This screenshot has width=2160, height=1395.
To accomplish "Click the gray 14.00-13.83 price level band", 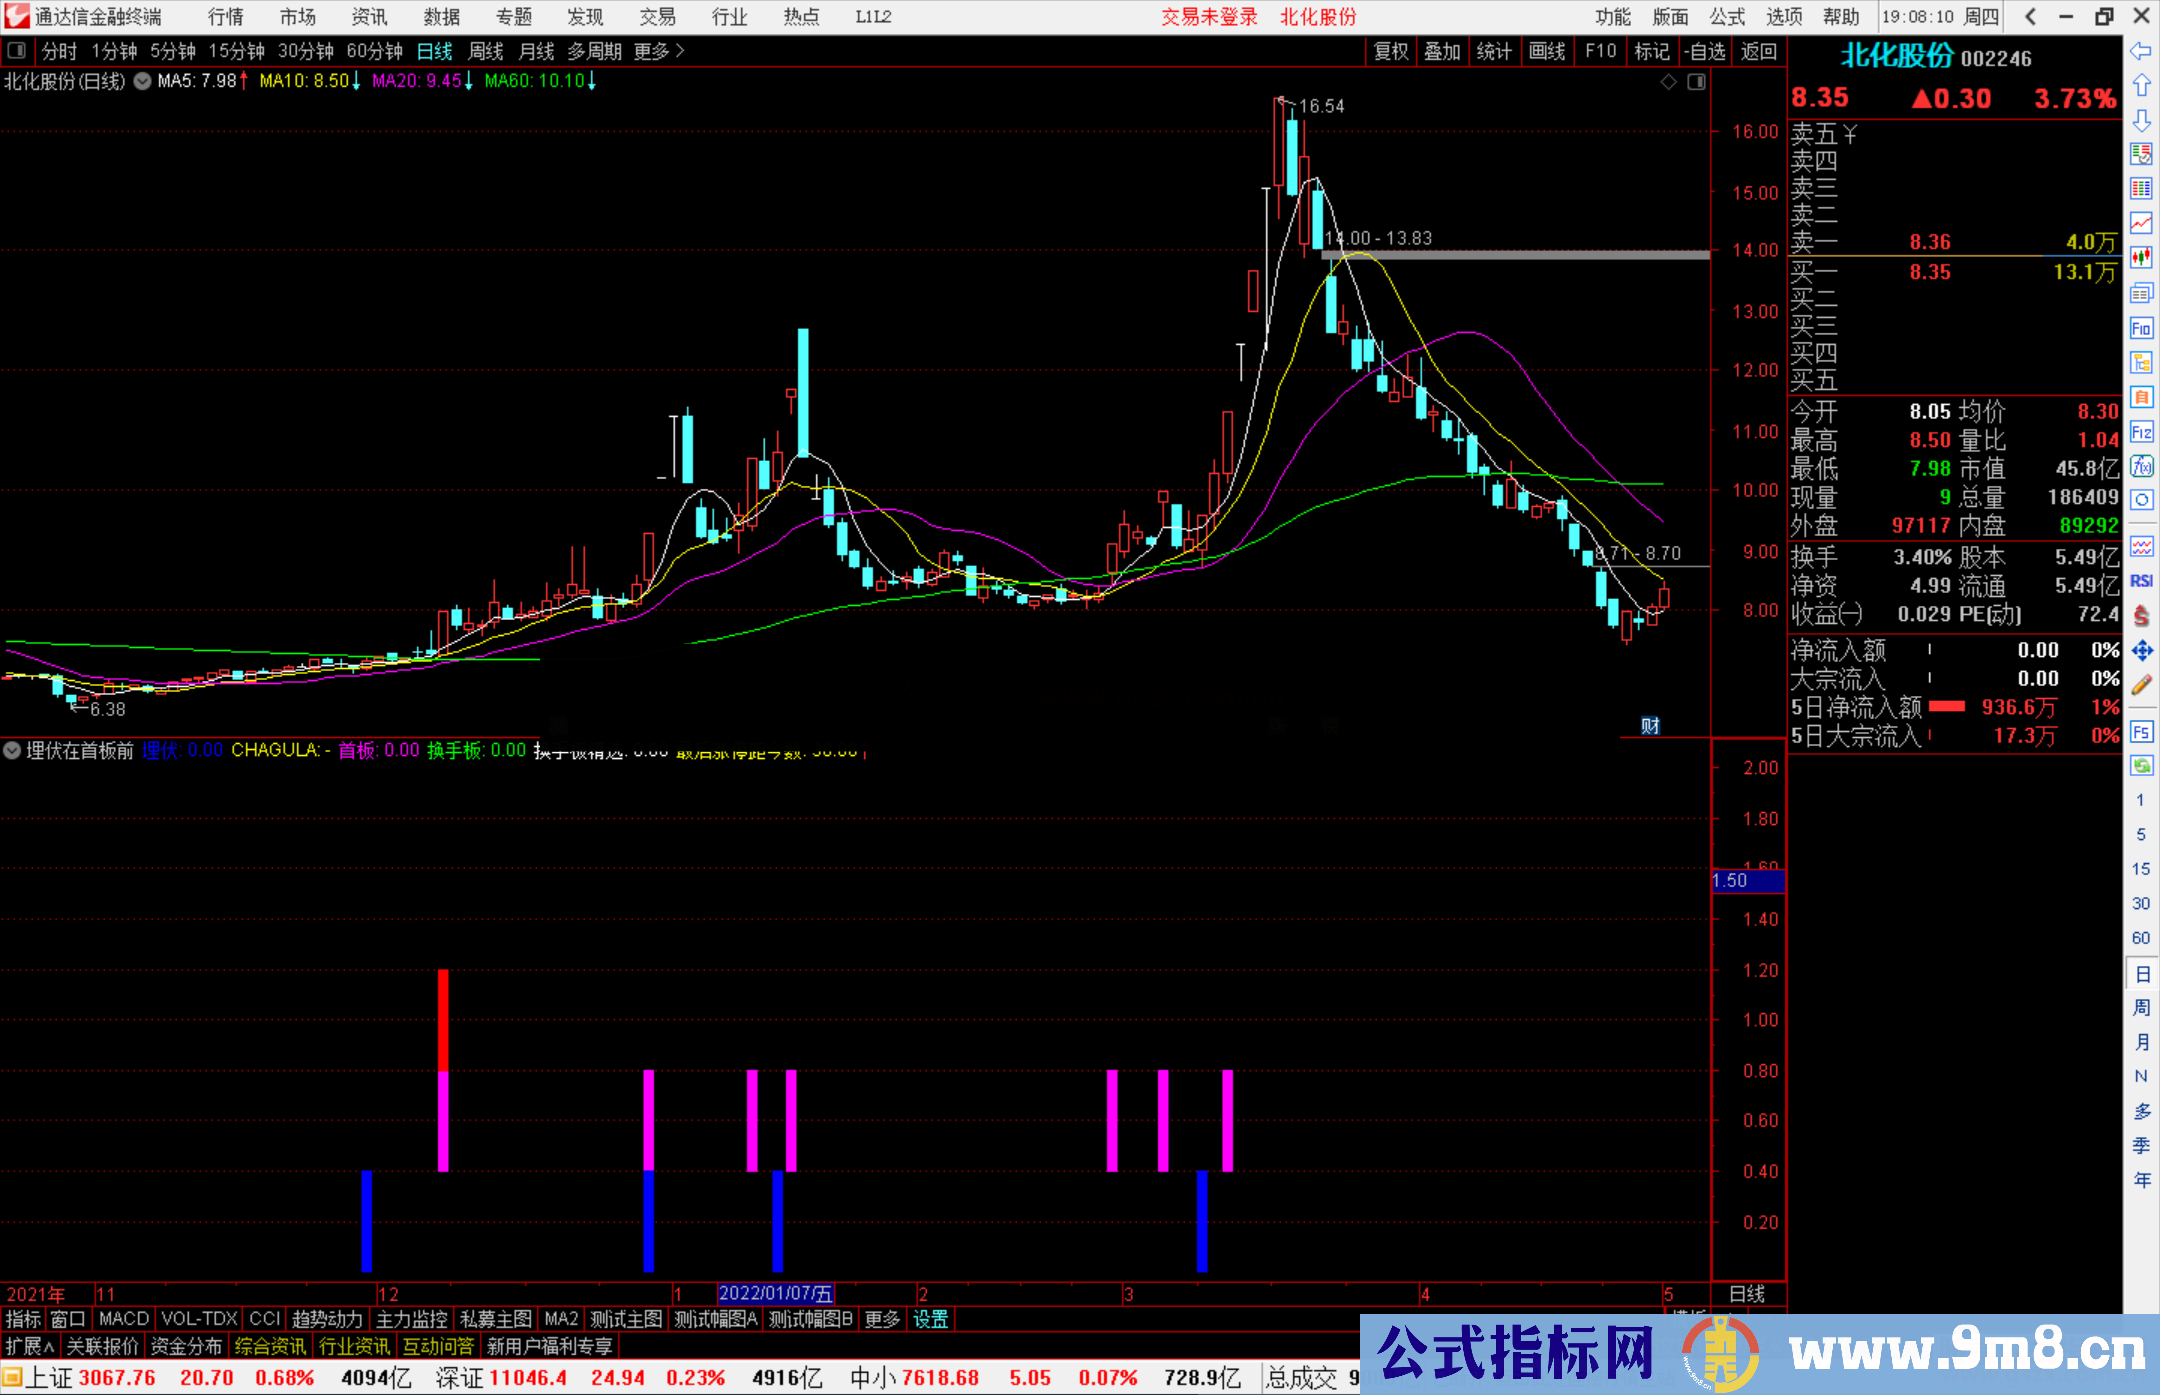I will tap(1515, 255).
